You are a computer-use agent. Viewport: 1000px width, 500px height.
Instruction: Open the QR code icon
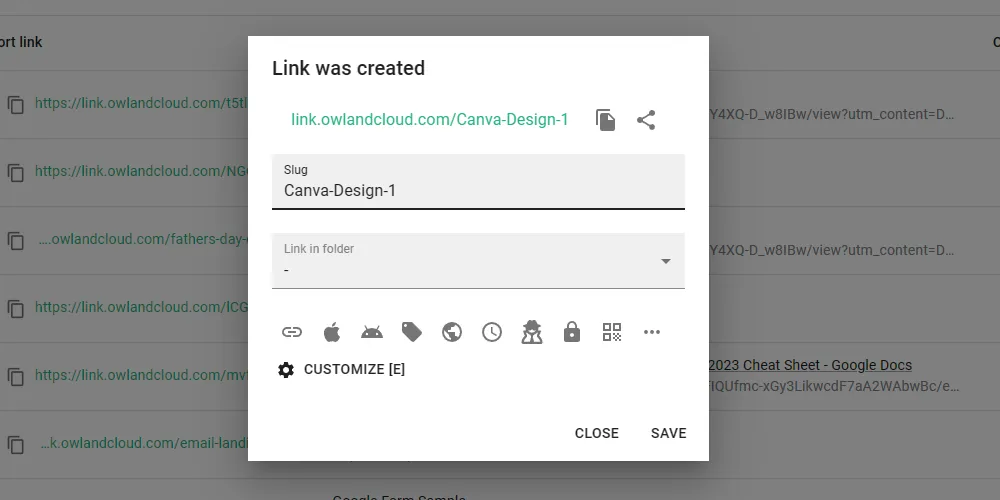click(612, 332)
